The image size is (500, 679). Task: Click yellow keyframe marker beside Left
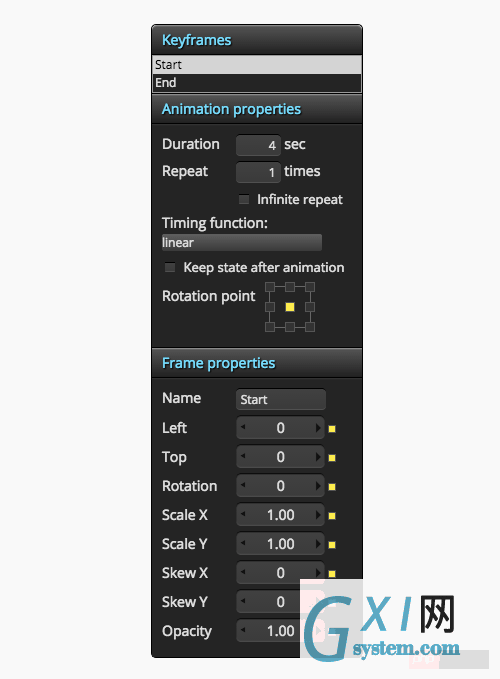(332, 429)
